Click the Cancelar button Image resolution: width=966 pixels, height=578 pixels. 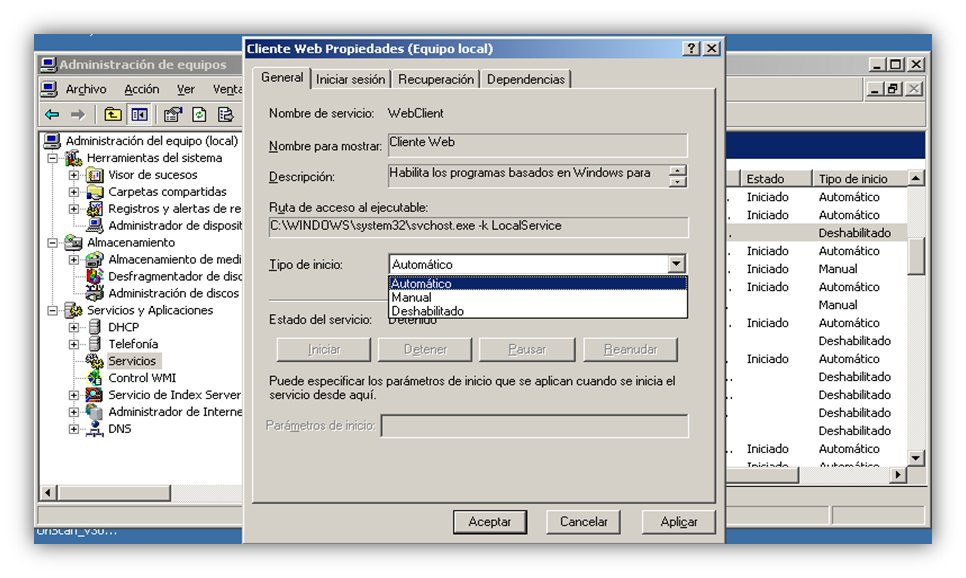[583, 522]
